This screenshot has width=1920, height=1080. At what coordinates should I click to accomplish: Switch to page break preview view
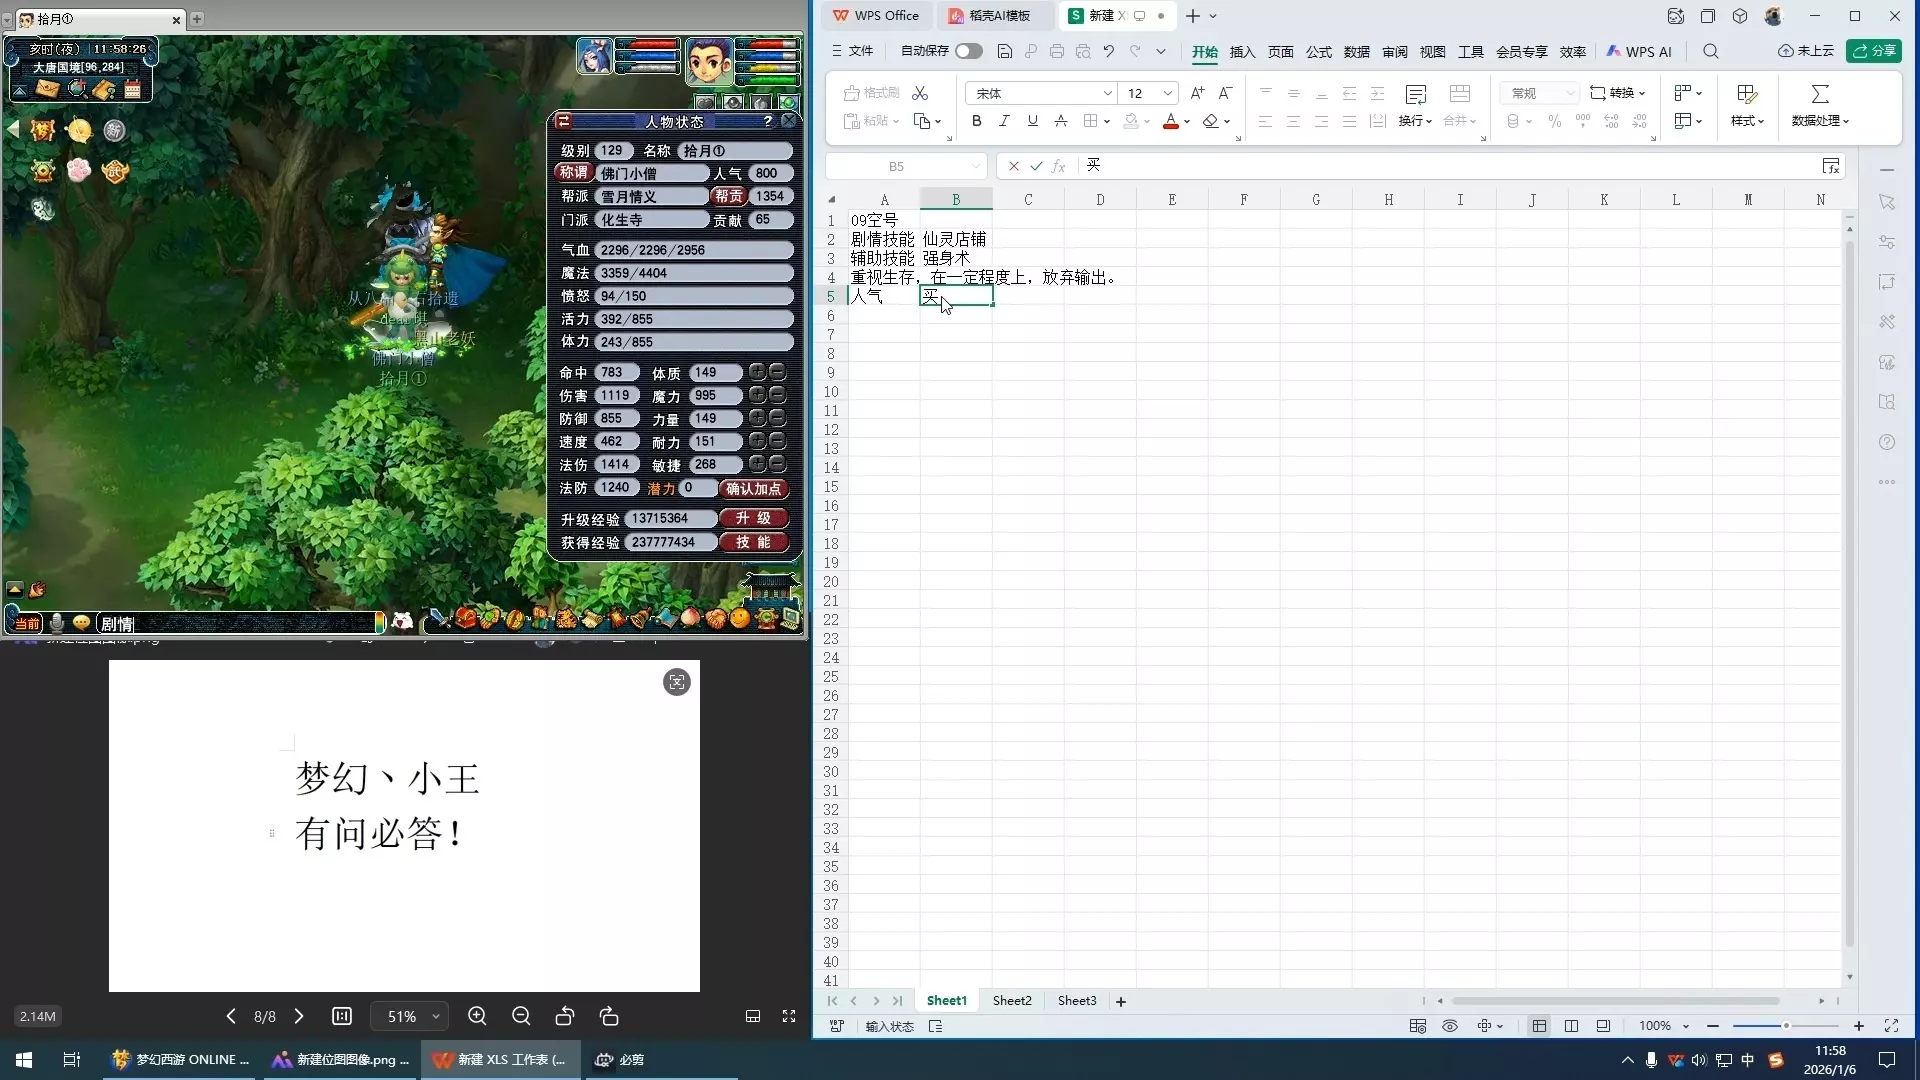(x=1571, y=1026)
